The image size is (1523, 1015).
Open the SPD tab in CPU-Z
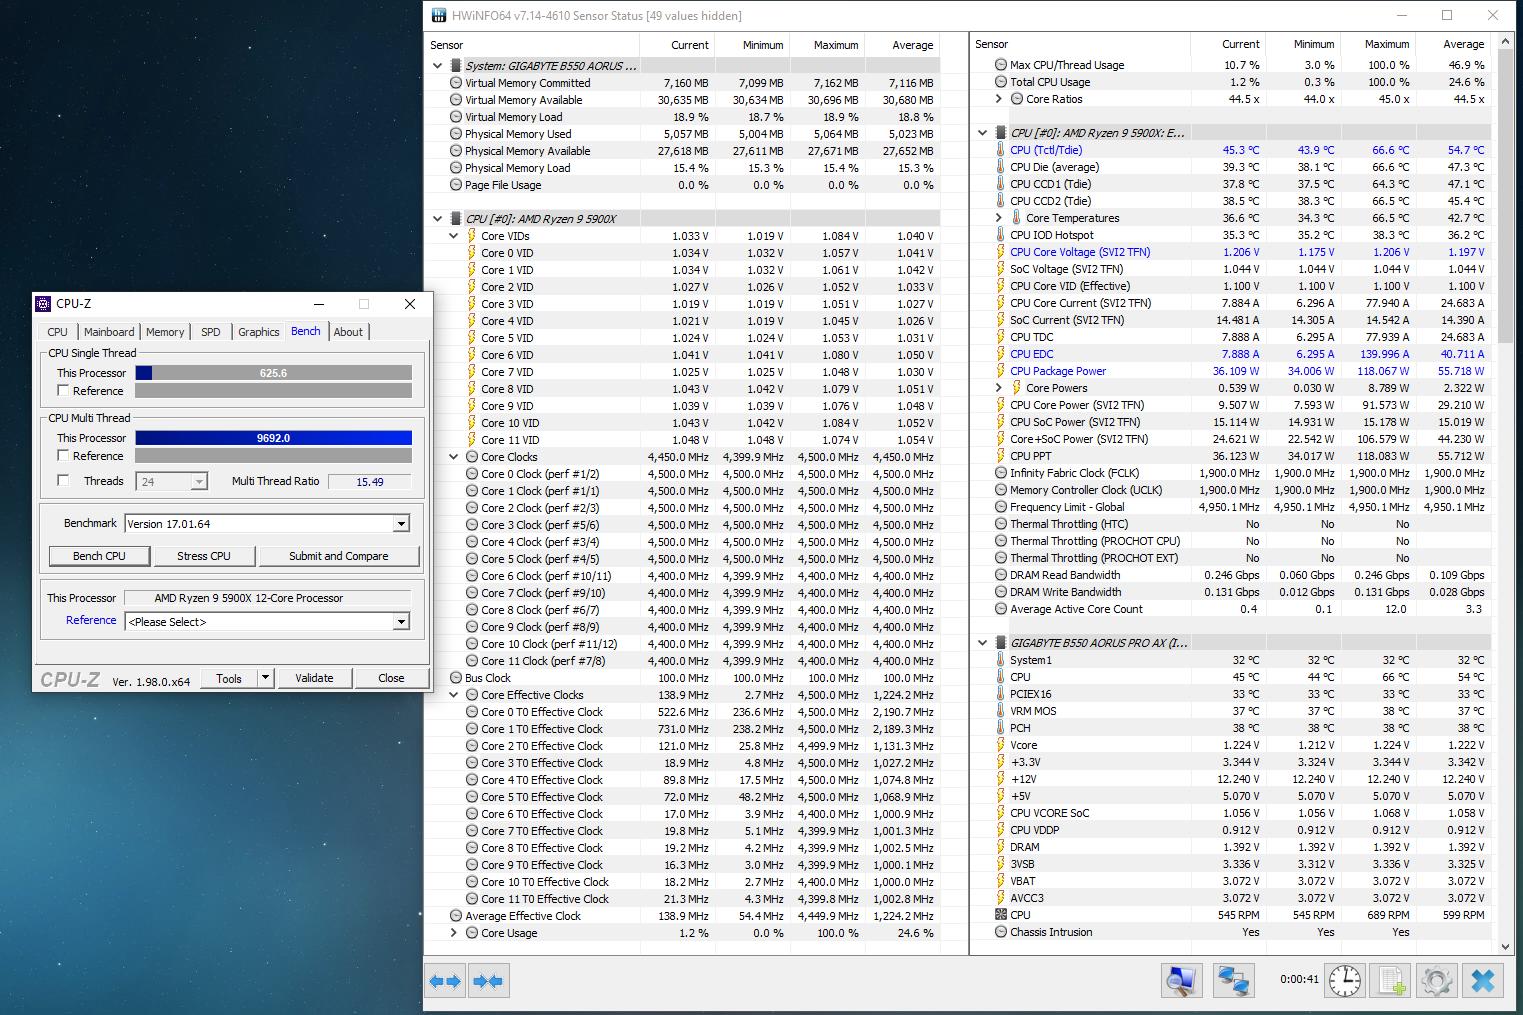click(x=210, y=332)
